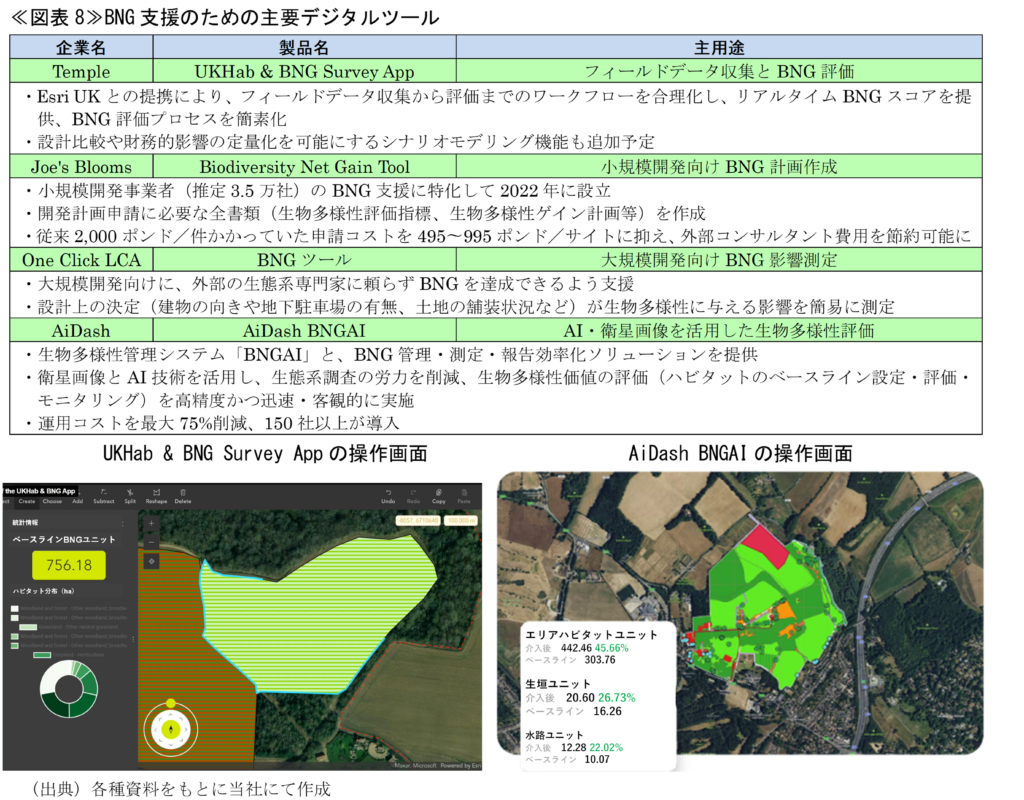The height and width of the screenshot is (800, 1024).
Task: Click the AiDash company cell
Action: coord(81,330)
